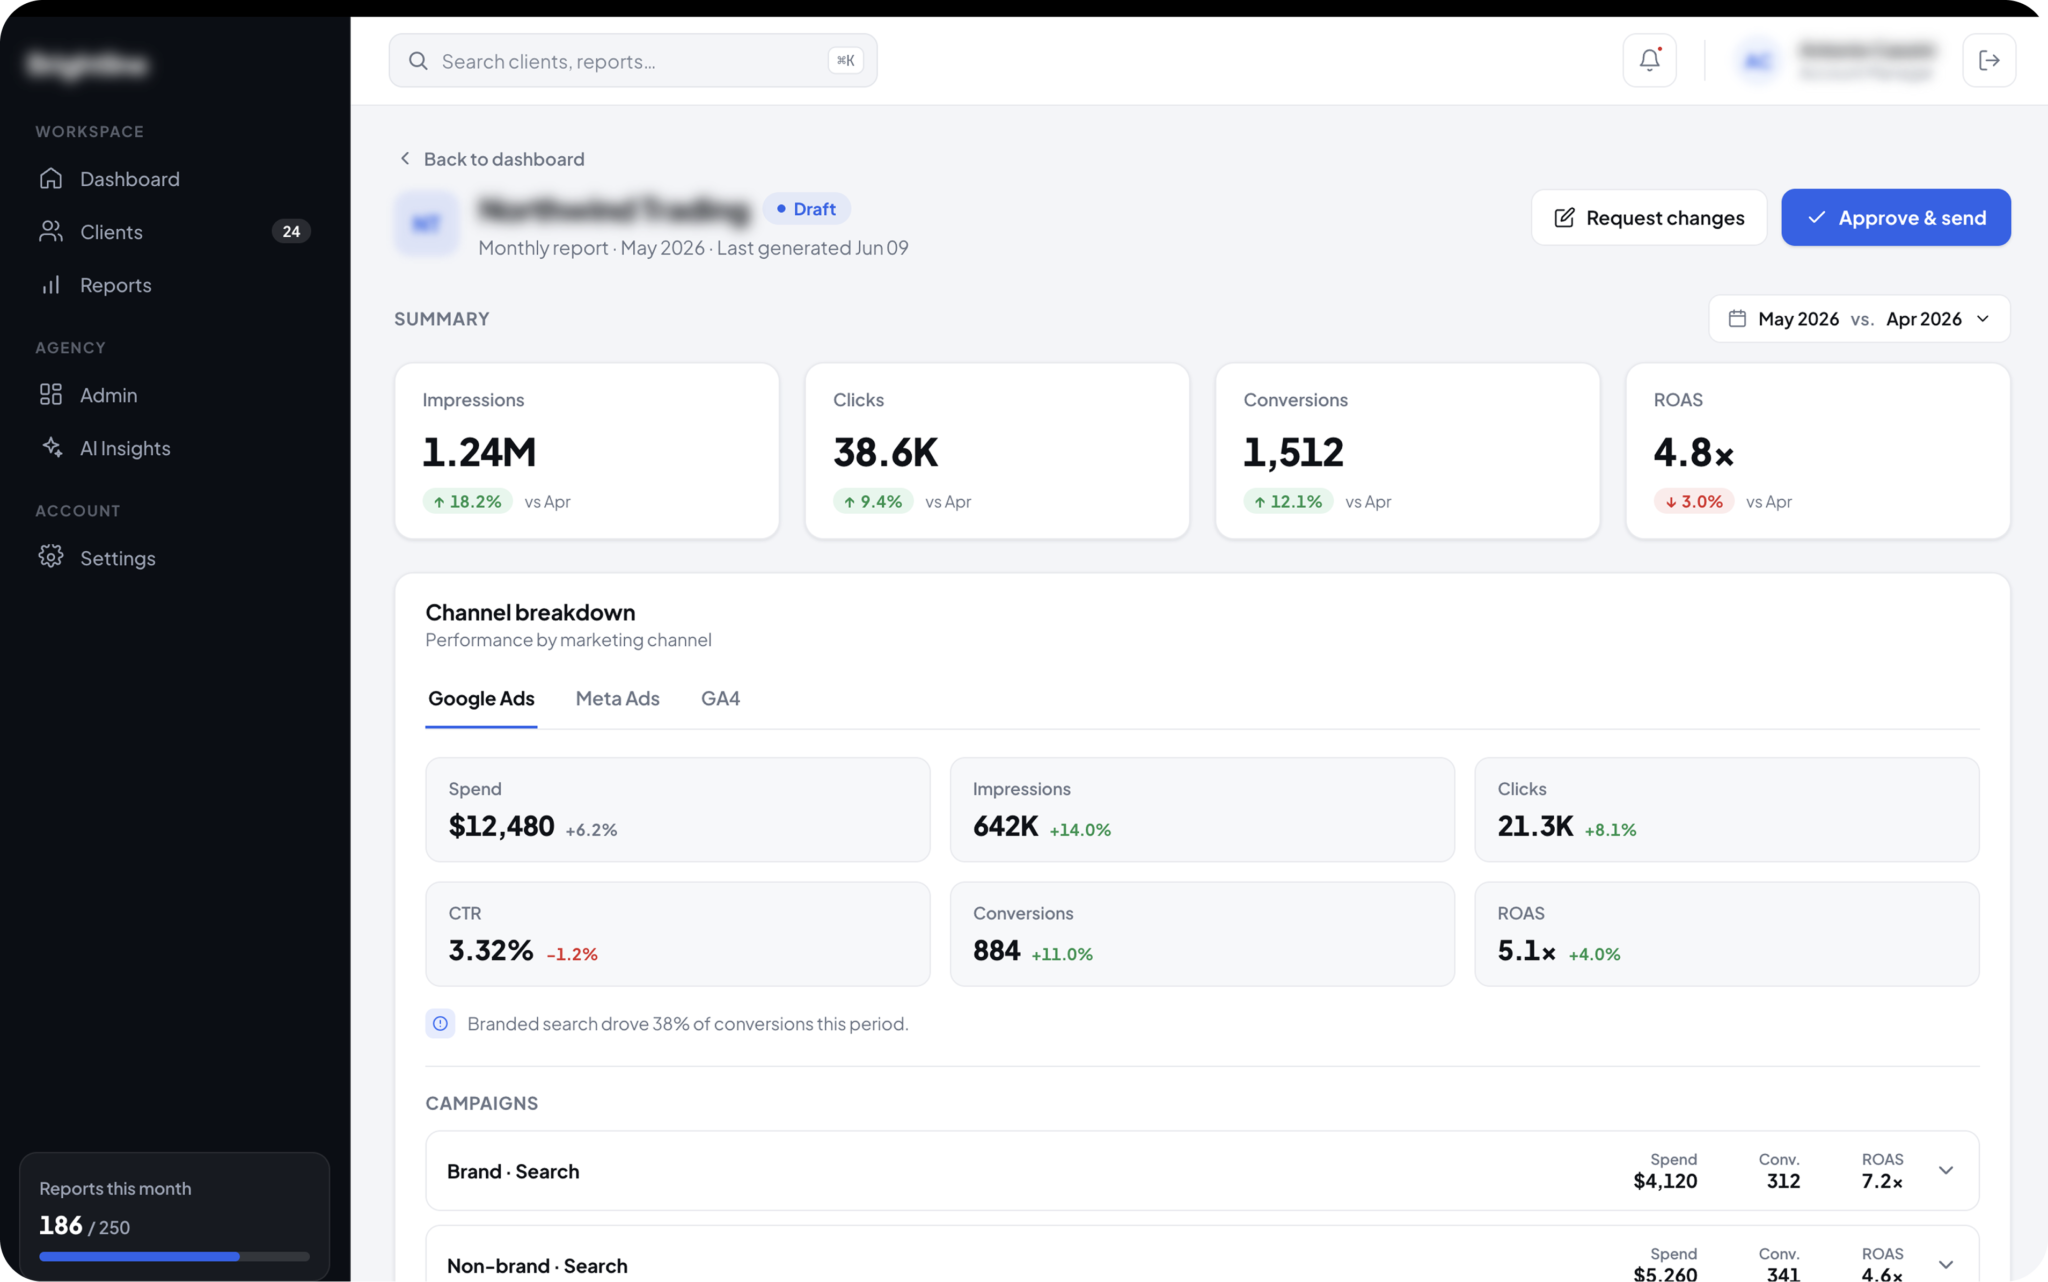Click the Approve & send button
This screenshot has width=2048, height=1282.
1895,217
